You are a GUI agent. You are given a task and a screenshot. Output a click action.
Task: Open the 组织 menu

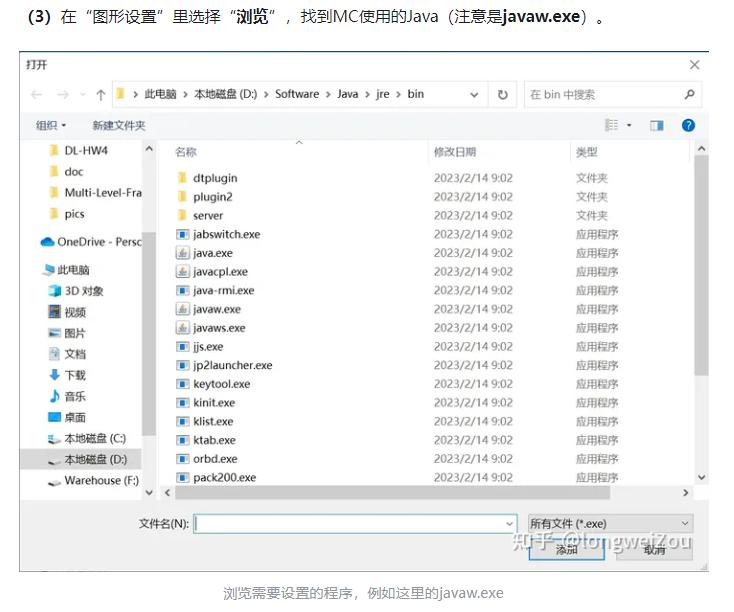pyautogui.click(x=51, y=125)
